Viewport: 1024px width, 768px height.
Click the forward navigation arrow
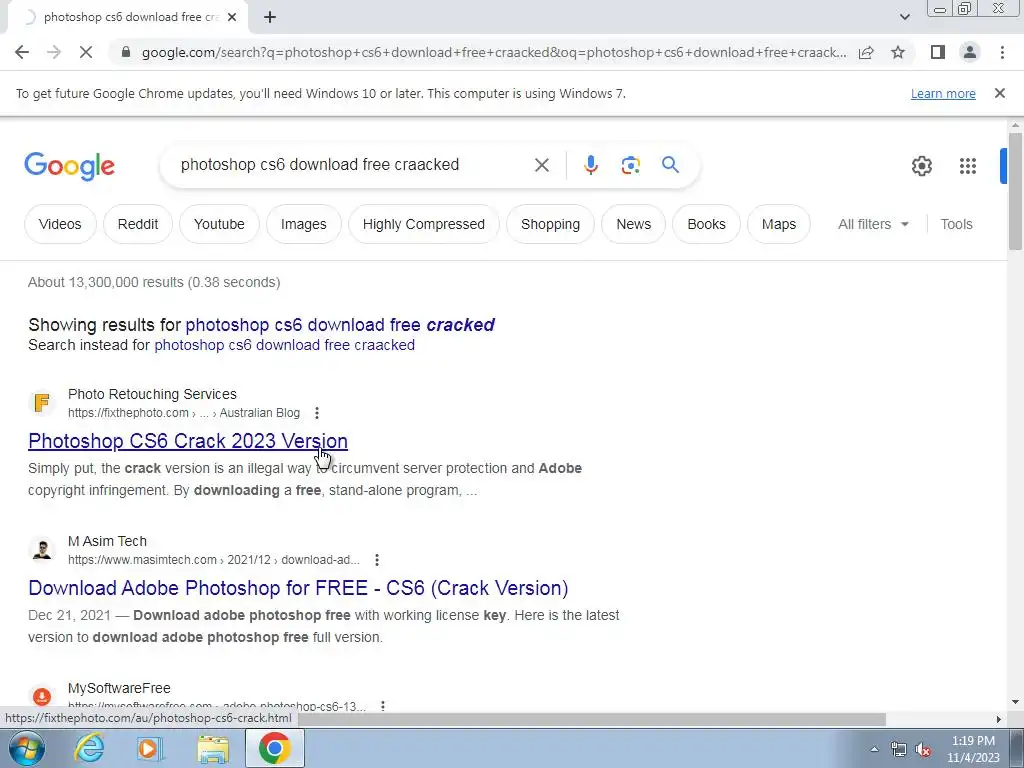point(54,52)
